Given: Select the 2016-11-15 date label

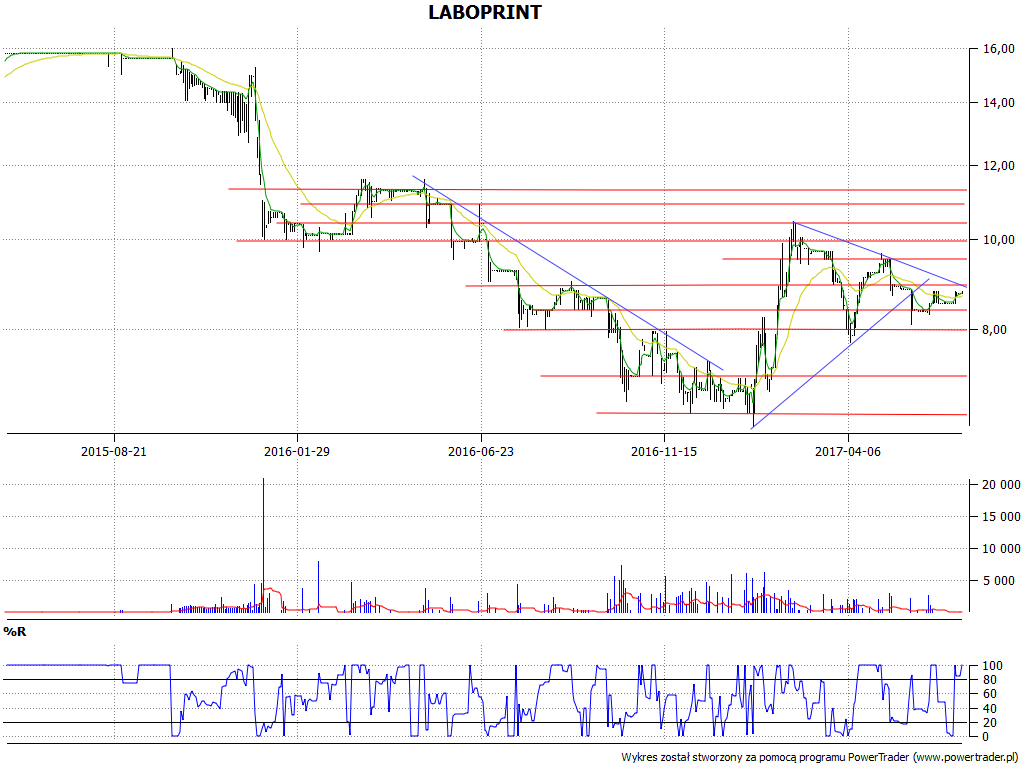Looking at the screenshot, I should pos(664,451).
